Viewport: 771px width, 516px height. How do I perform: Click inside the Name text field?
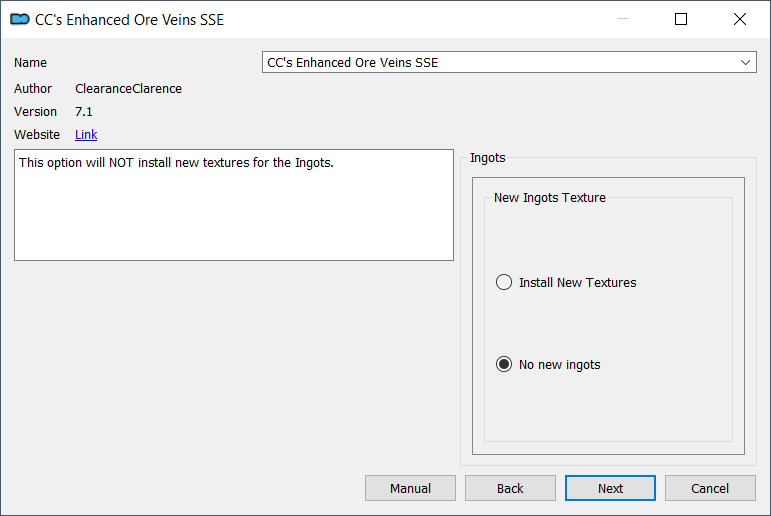[x=499, y=62]
